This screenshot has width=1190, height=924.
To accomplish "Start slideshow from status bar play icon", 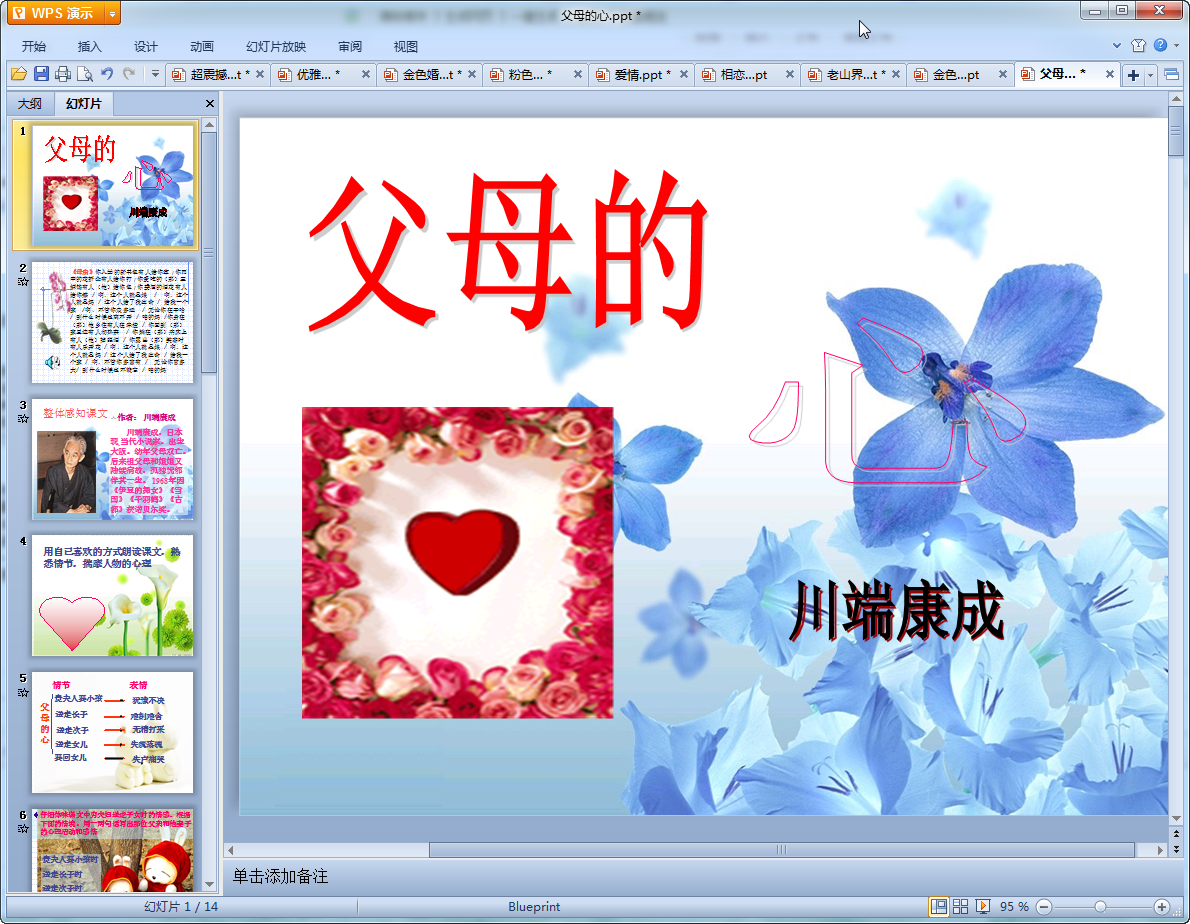I will point(983,907).
